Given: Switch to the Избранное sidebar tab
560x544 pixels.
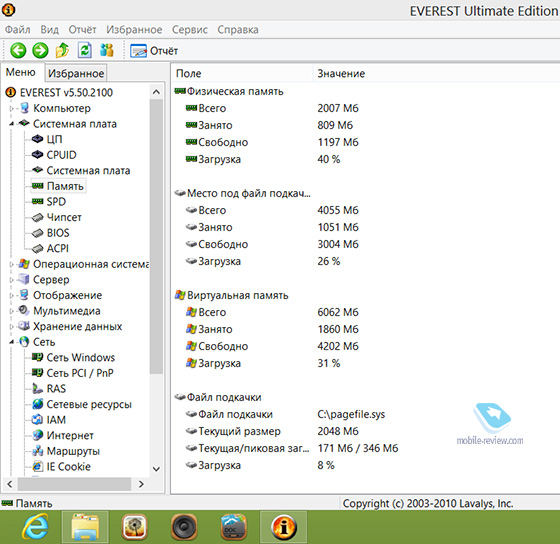Looking at the screenshot, I should [x=76, y=73].
